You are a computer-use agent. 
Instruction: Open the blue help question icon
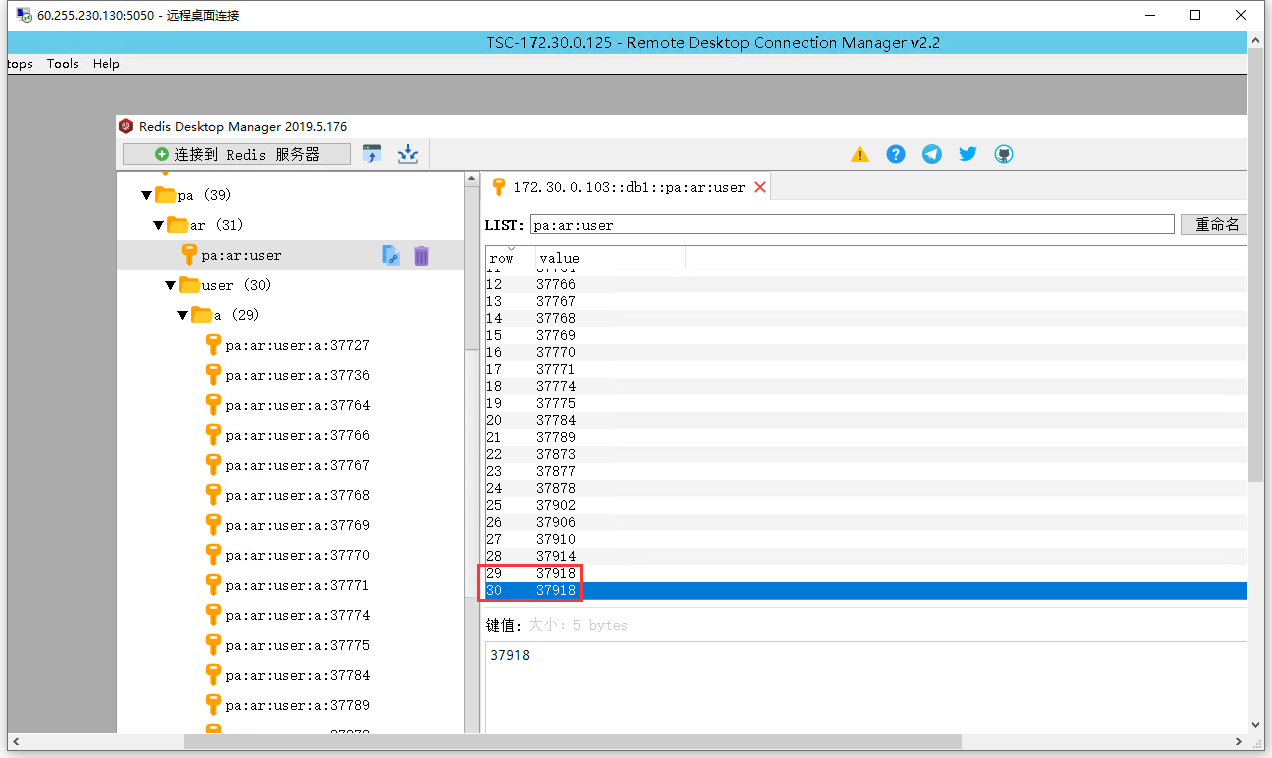[896, 154]
